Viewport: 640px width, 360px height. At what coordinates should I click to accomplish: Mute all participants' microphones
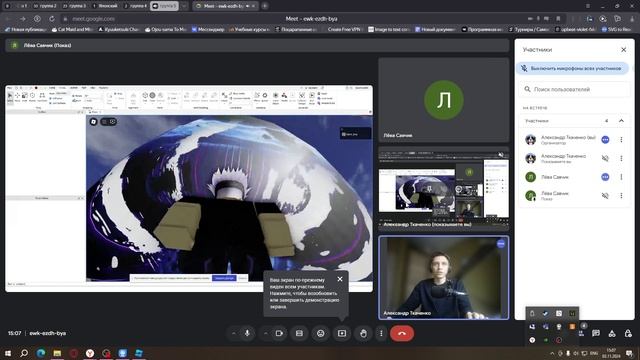[x=573, y=68]
